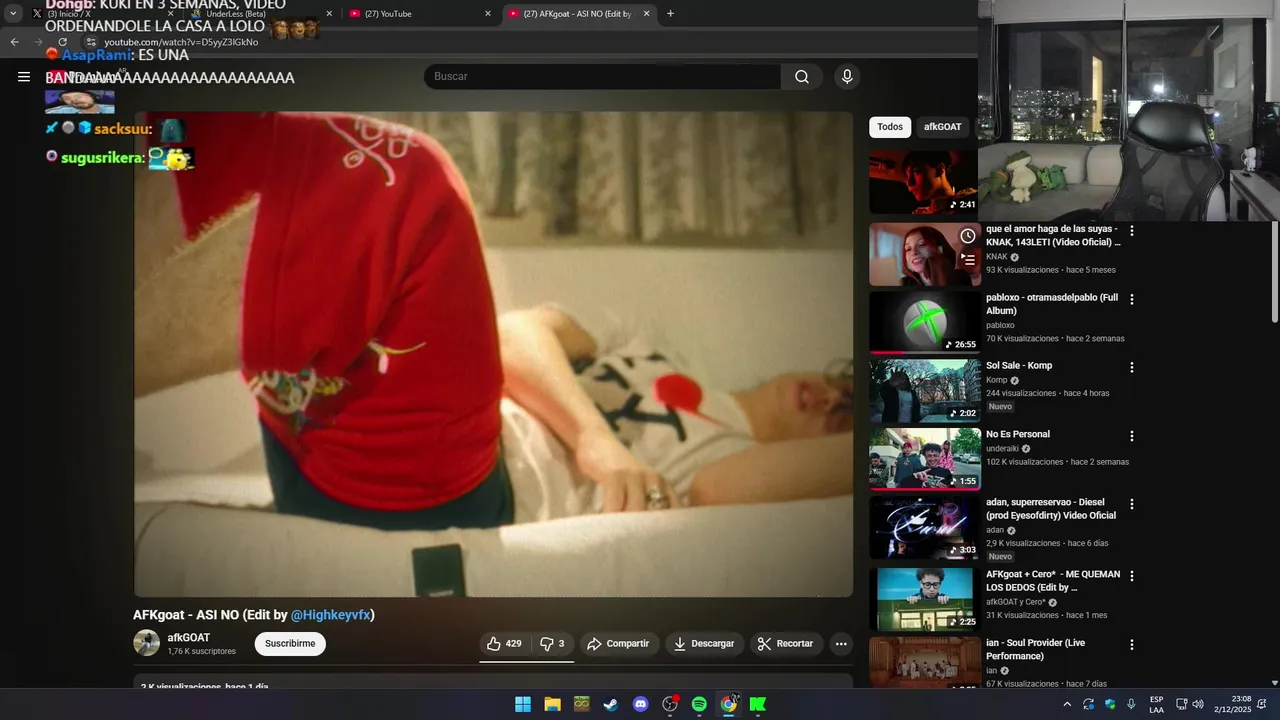1280x720 pixels.
Task: Open Sol Sale - Komp thumbnail
Action: [x=924, y=391]
